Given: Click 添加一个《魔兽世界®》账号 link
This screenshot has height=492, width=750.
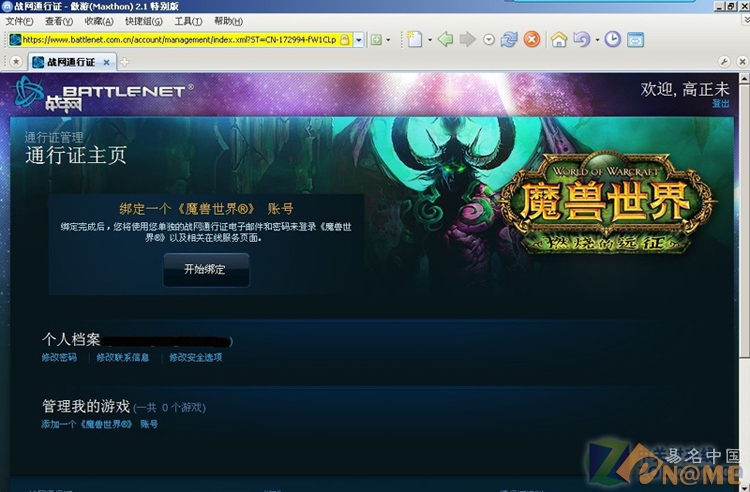Looking at the screenshot, I should tap(99, 424).
